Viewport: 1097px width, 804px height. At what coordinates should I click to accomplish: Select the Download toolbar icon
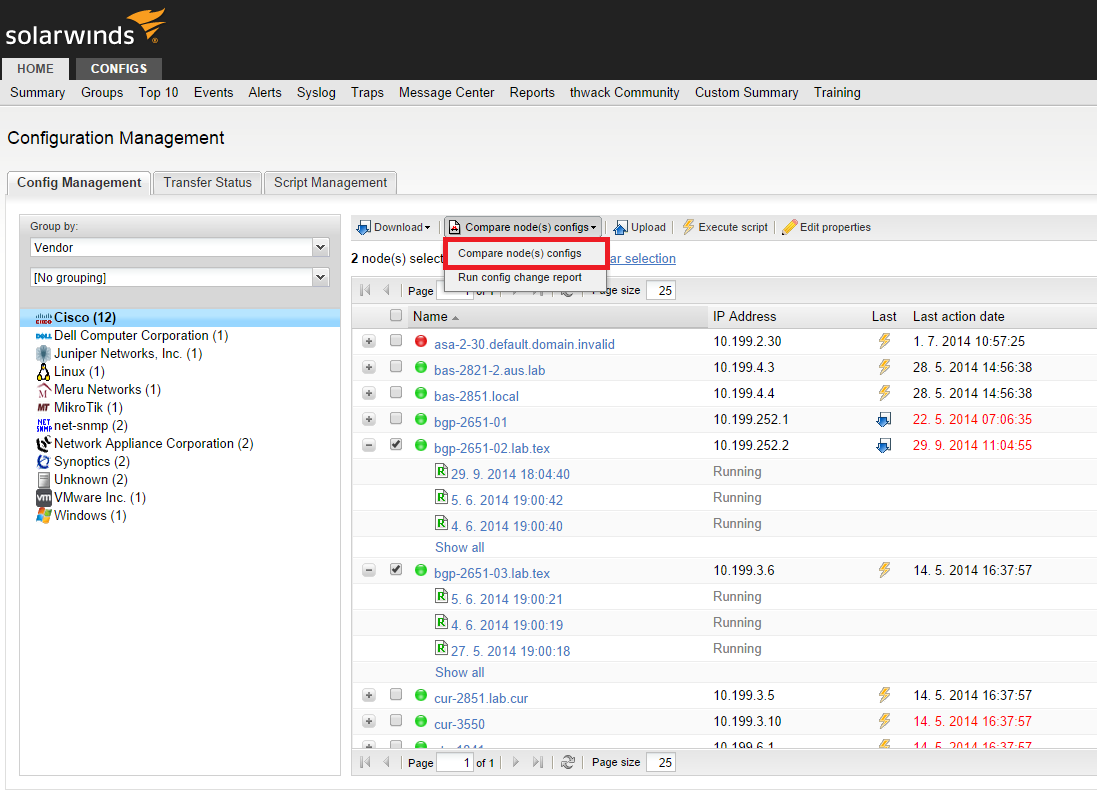pos(365,227)
